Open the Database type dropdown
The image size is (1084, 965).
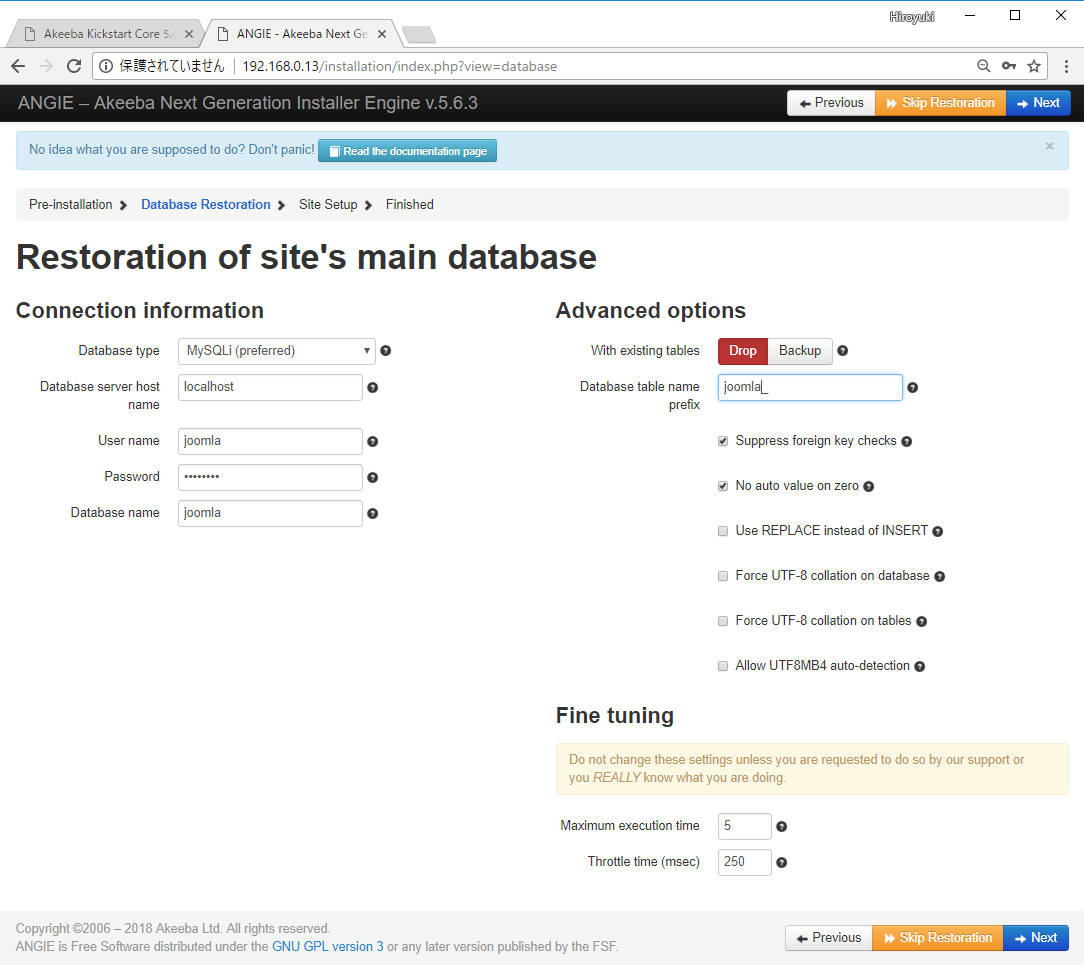coord(277,350)
